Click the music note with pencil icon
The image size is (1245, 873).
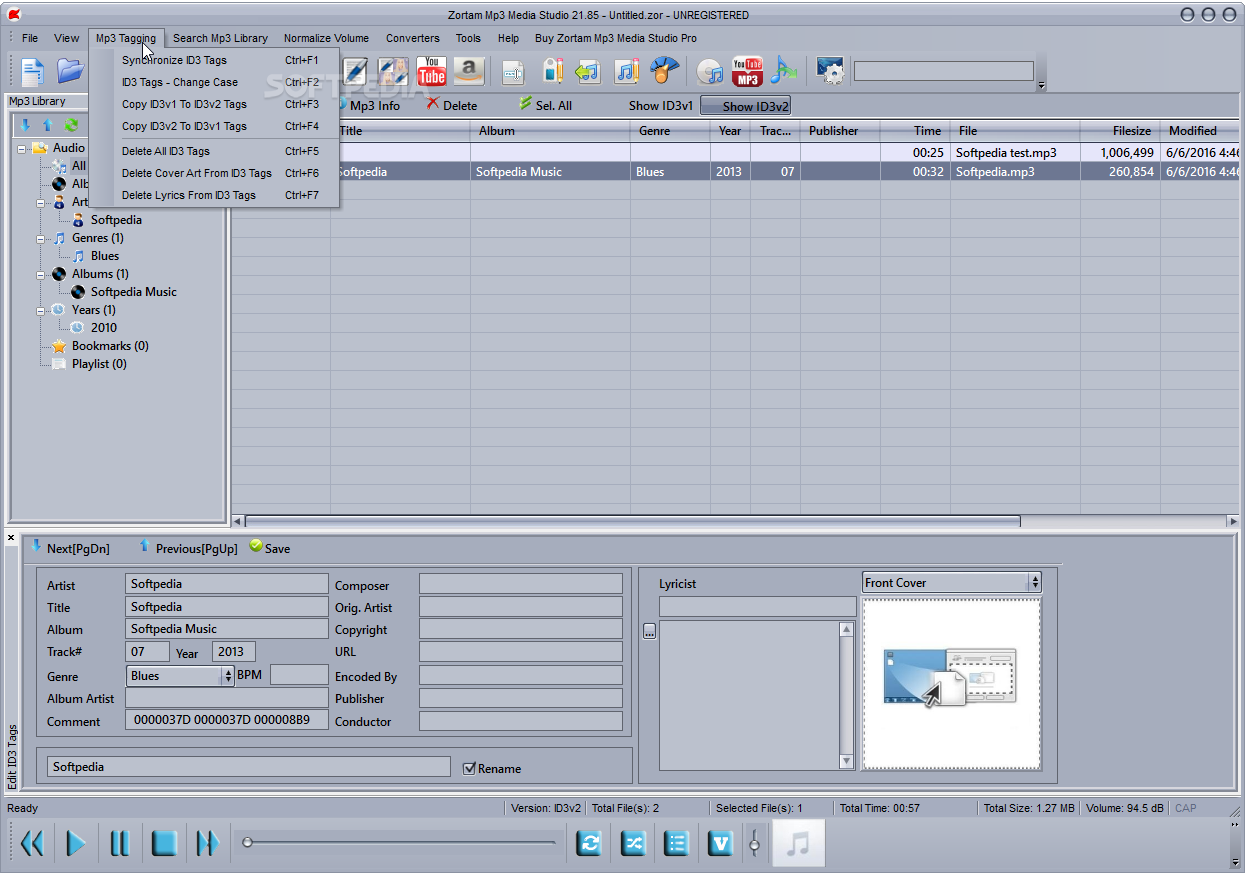pyautogui.click(x=627, y=71)
